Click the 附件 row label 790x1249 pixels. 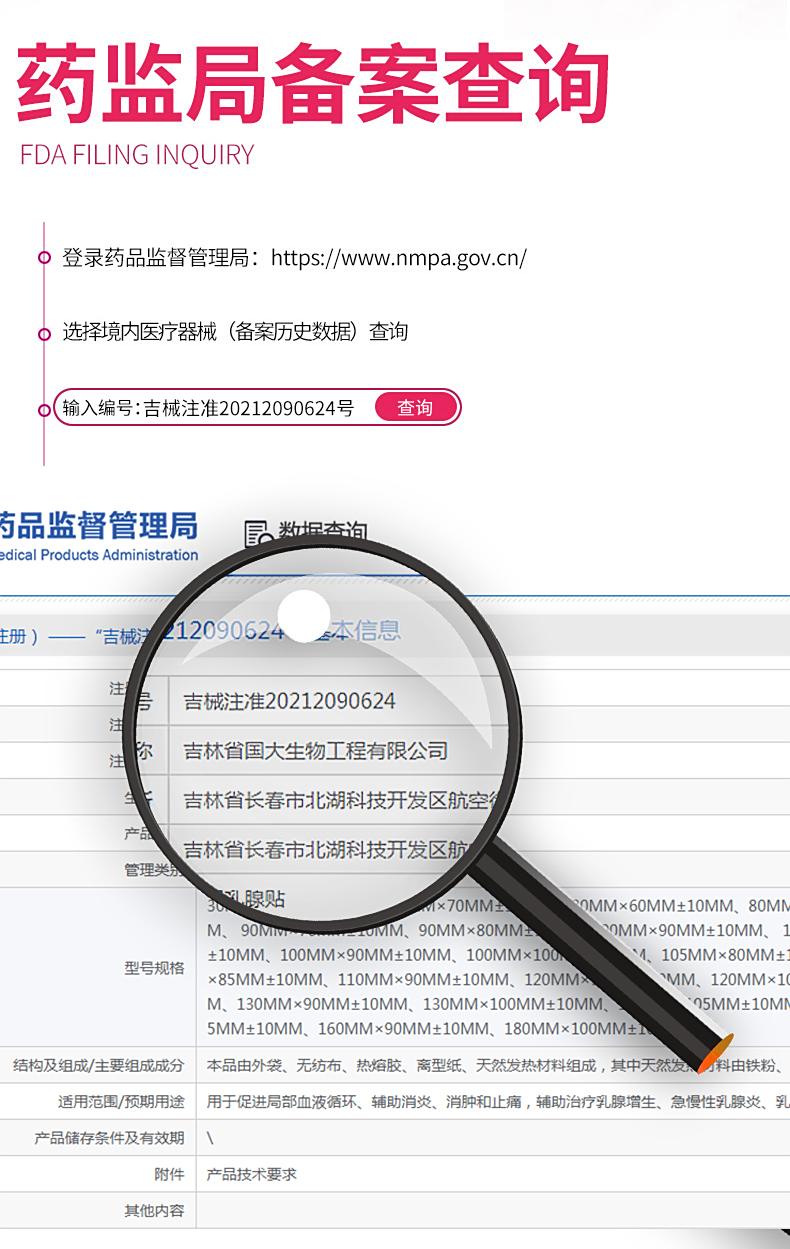pyautogui.click(x=170, y=1174)
